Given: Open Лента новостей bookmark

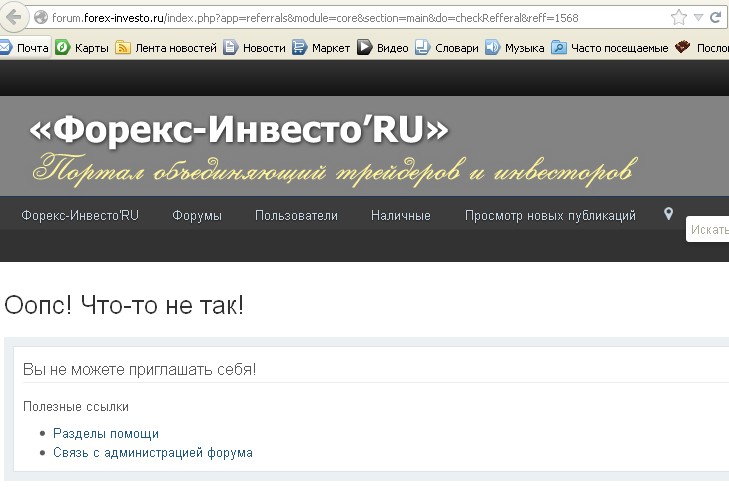Looking at the screenshot, I should pyautogui.click(x=176, y=48).
